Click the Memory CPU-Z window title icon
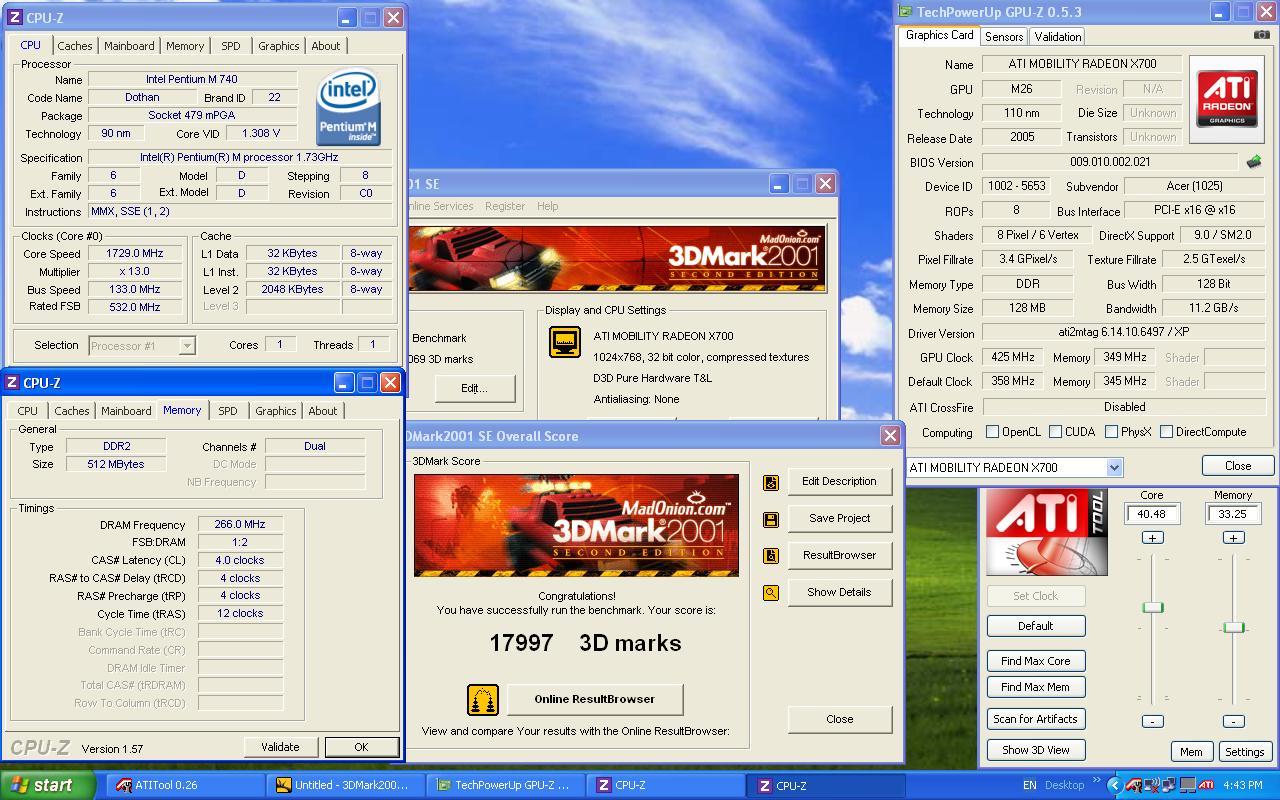 tap(12, 383)
